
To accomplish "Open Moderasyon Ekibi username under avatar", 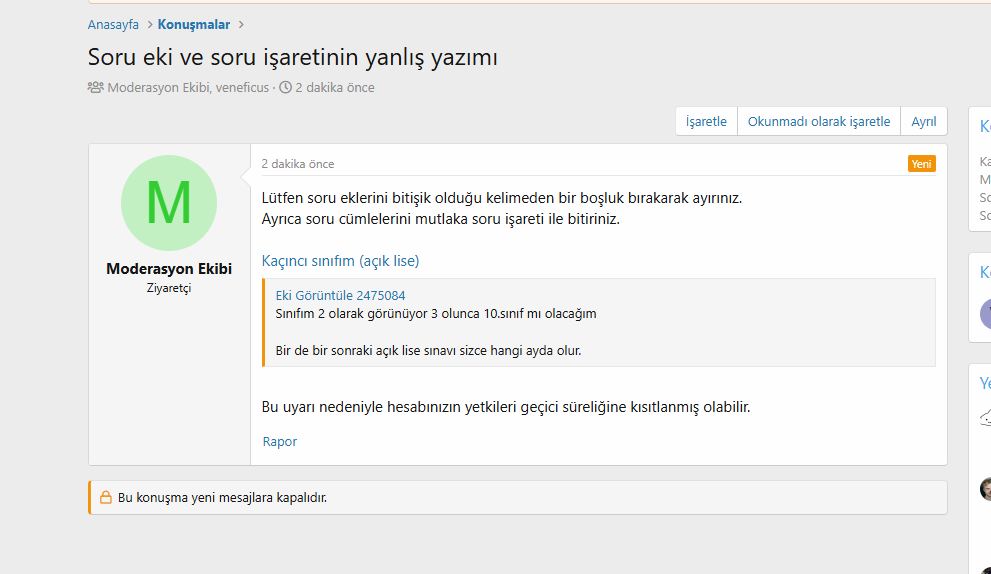I will (169, 269).
